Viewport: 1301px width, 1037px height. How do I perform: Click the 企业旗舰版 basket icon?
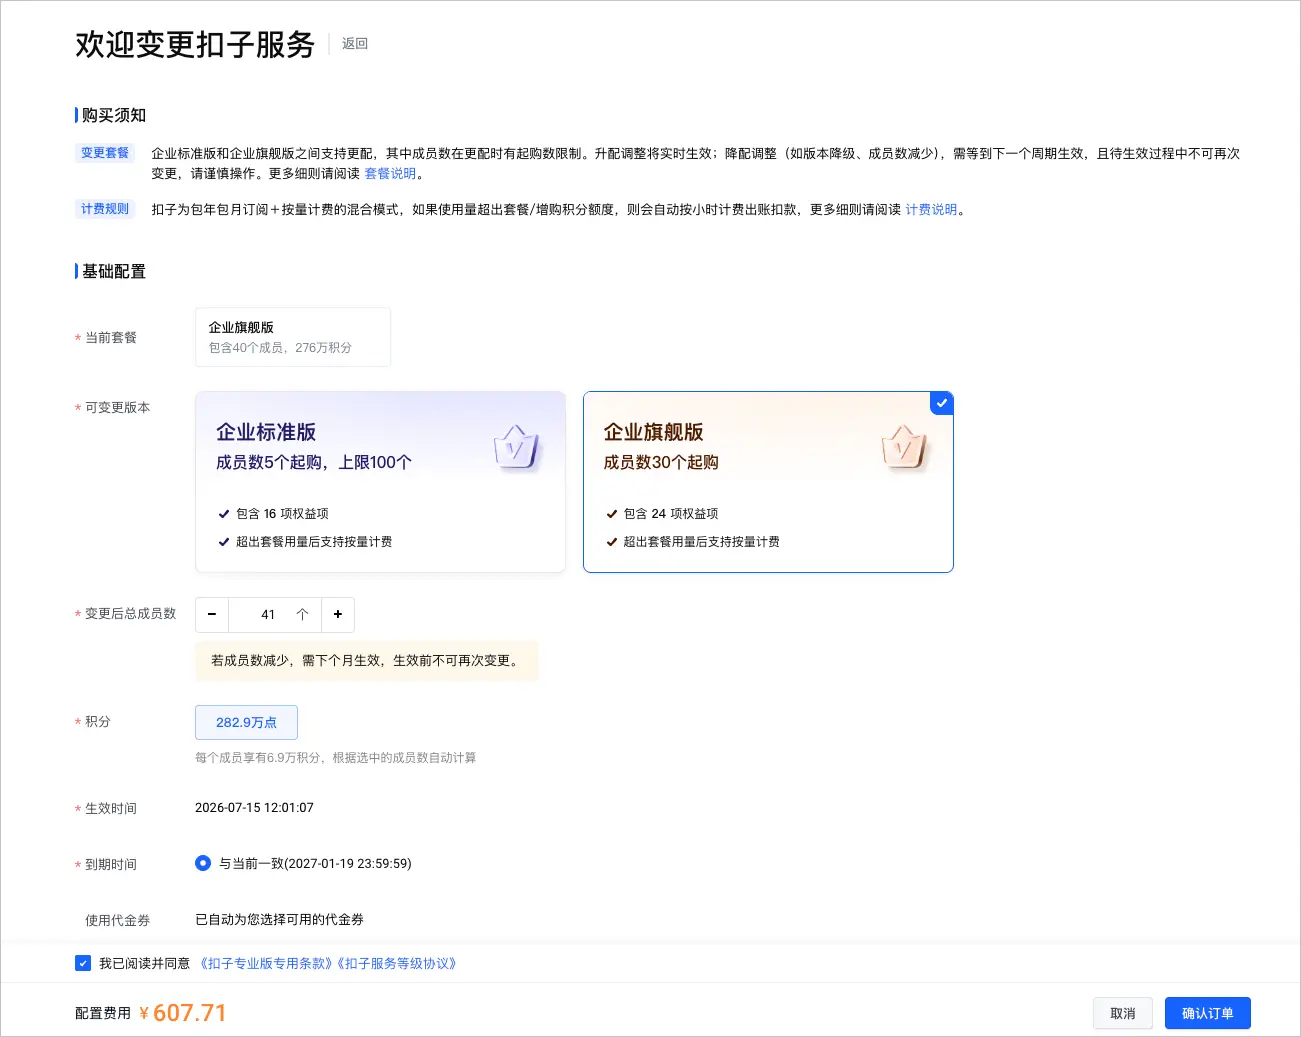click(904, 447)
